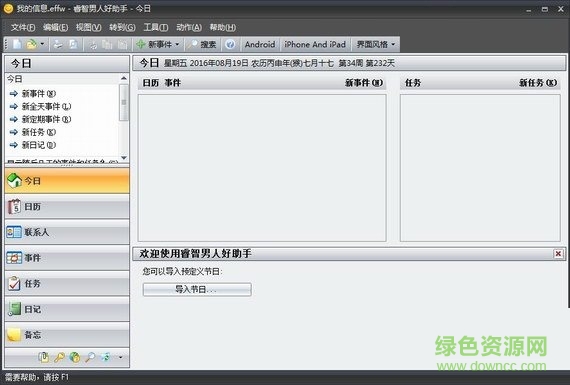Open the 转到(G) menu
570x385 pixels.
tap(122, 27)
